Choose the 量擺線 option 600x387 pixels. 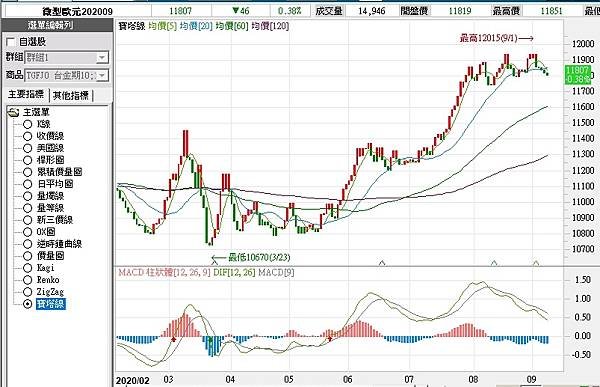click(27, 196)
